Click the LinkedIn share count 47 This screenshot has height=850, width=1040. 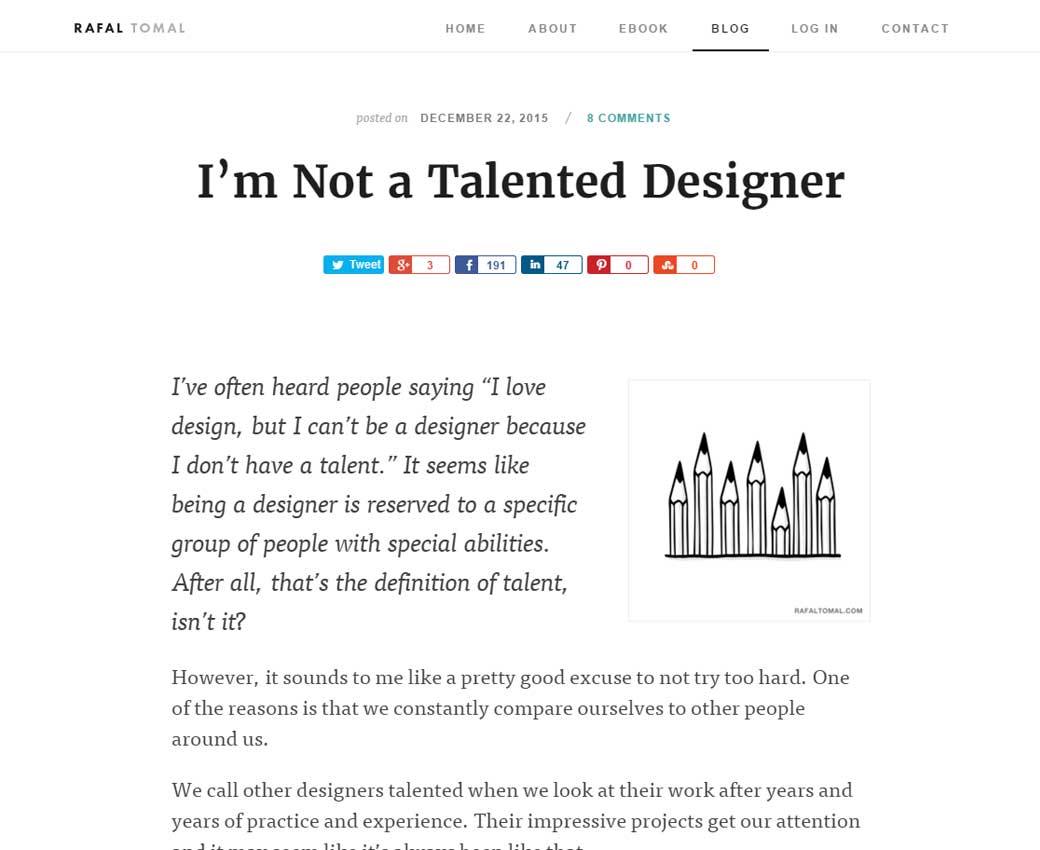coord(563,265)
